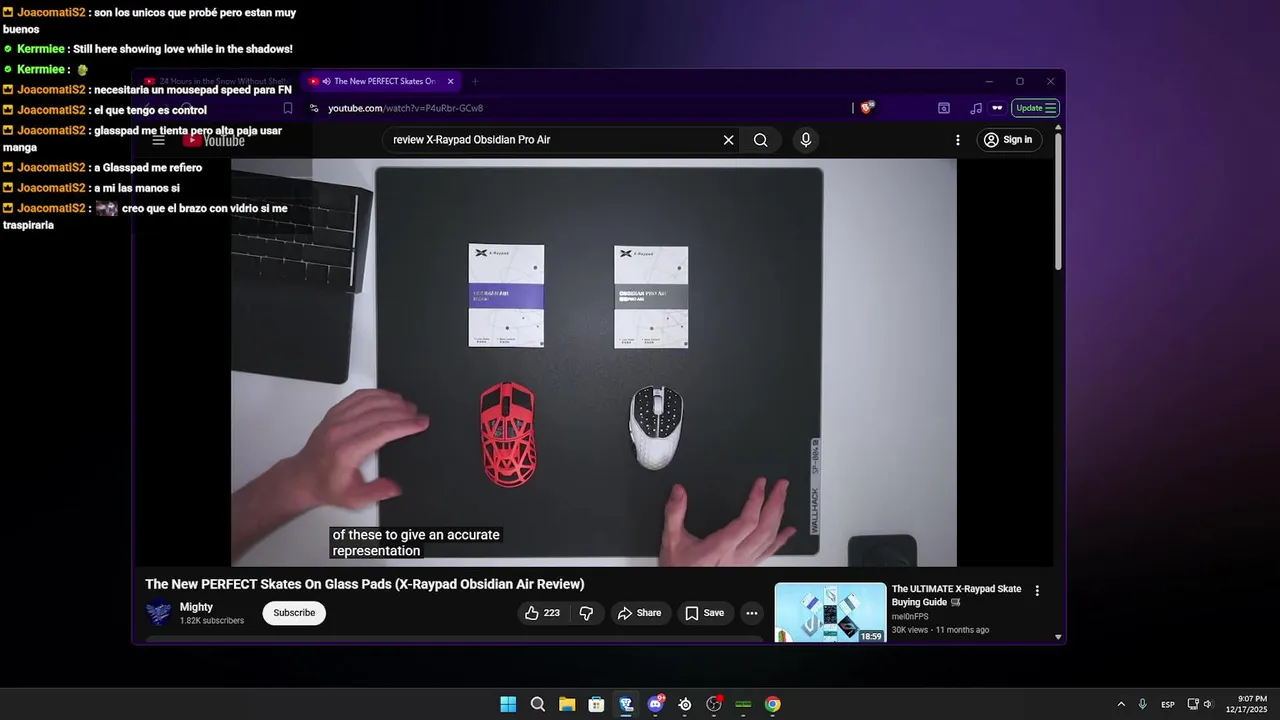Launch File Explorer from taskbar

tap(567, 704)
